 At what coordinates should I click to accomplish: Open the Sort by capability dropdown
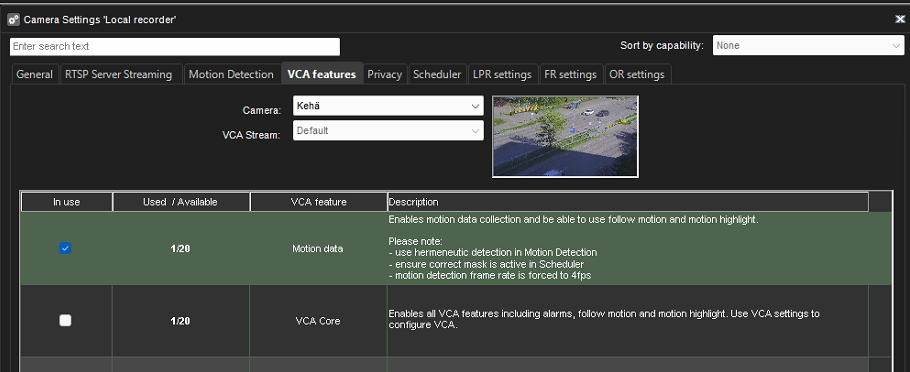[x=808, y=45]
